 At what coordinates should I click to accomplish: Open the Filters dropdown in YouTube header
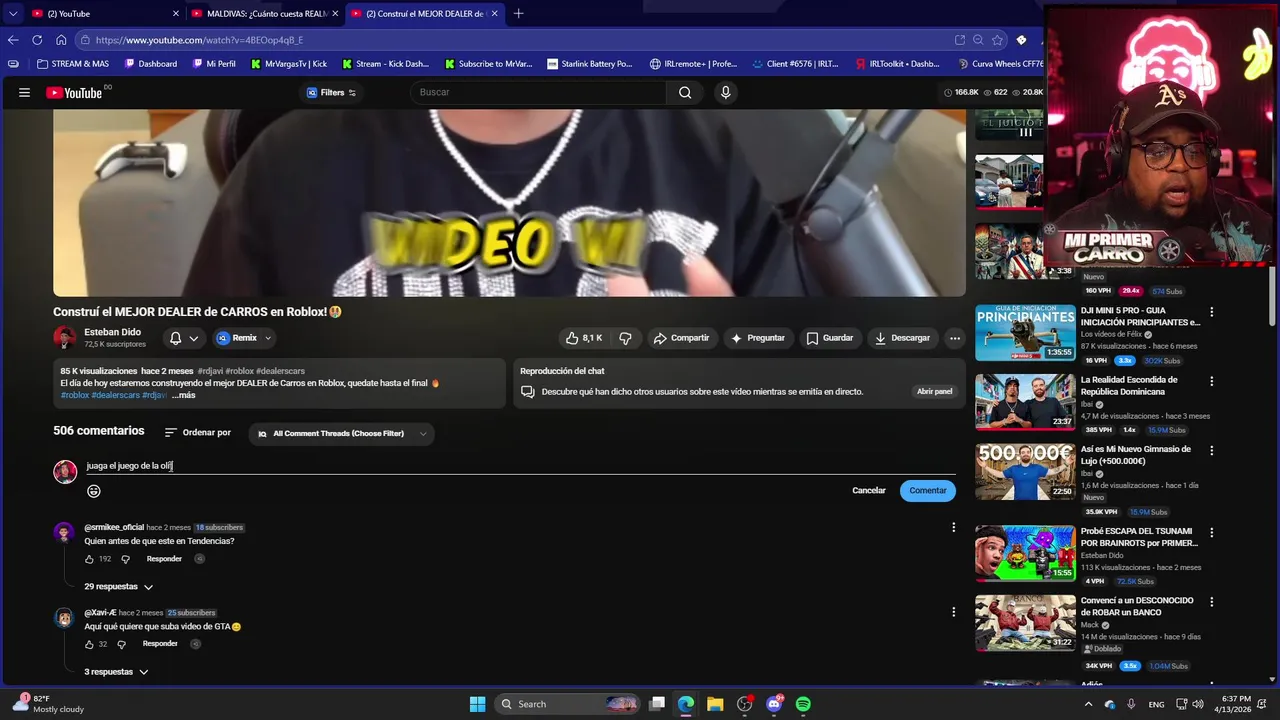click(331, 92)
